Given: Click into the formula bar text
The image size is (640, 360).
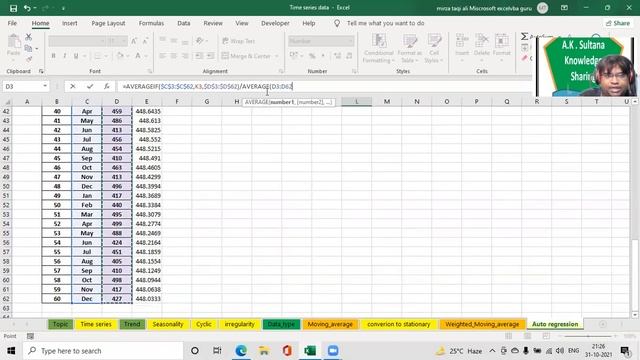Looking at the screenshot, I should pos(207,86).
